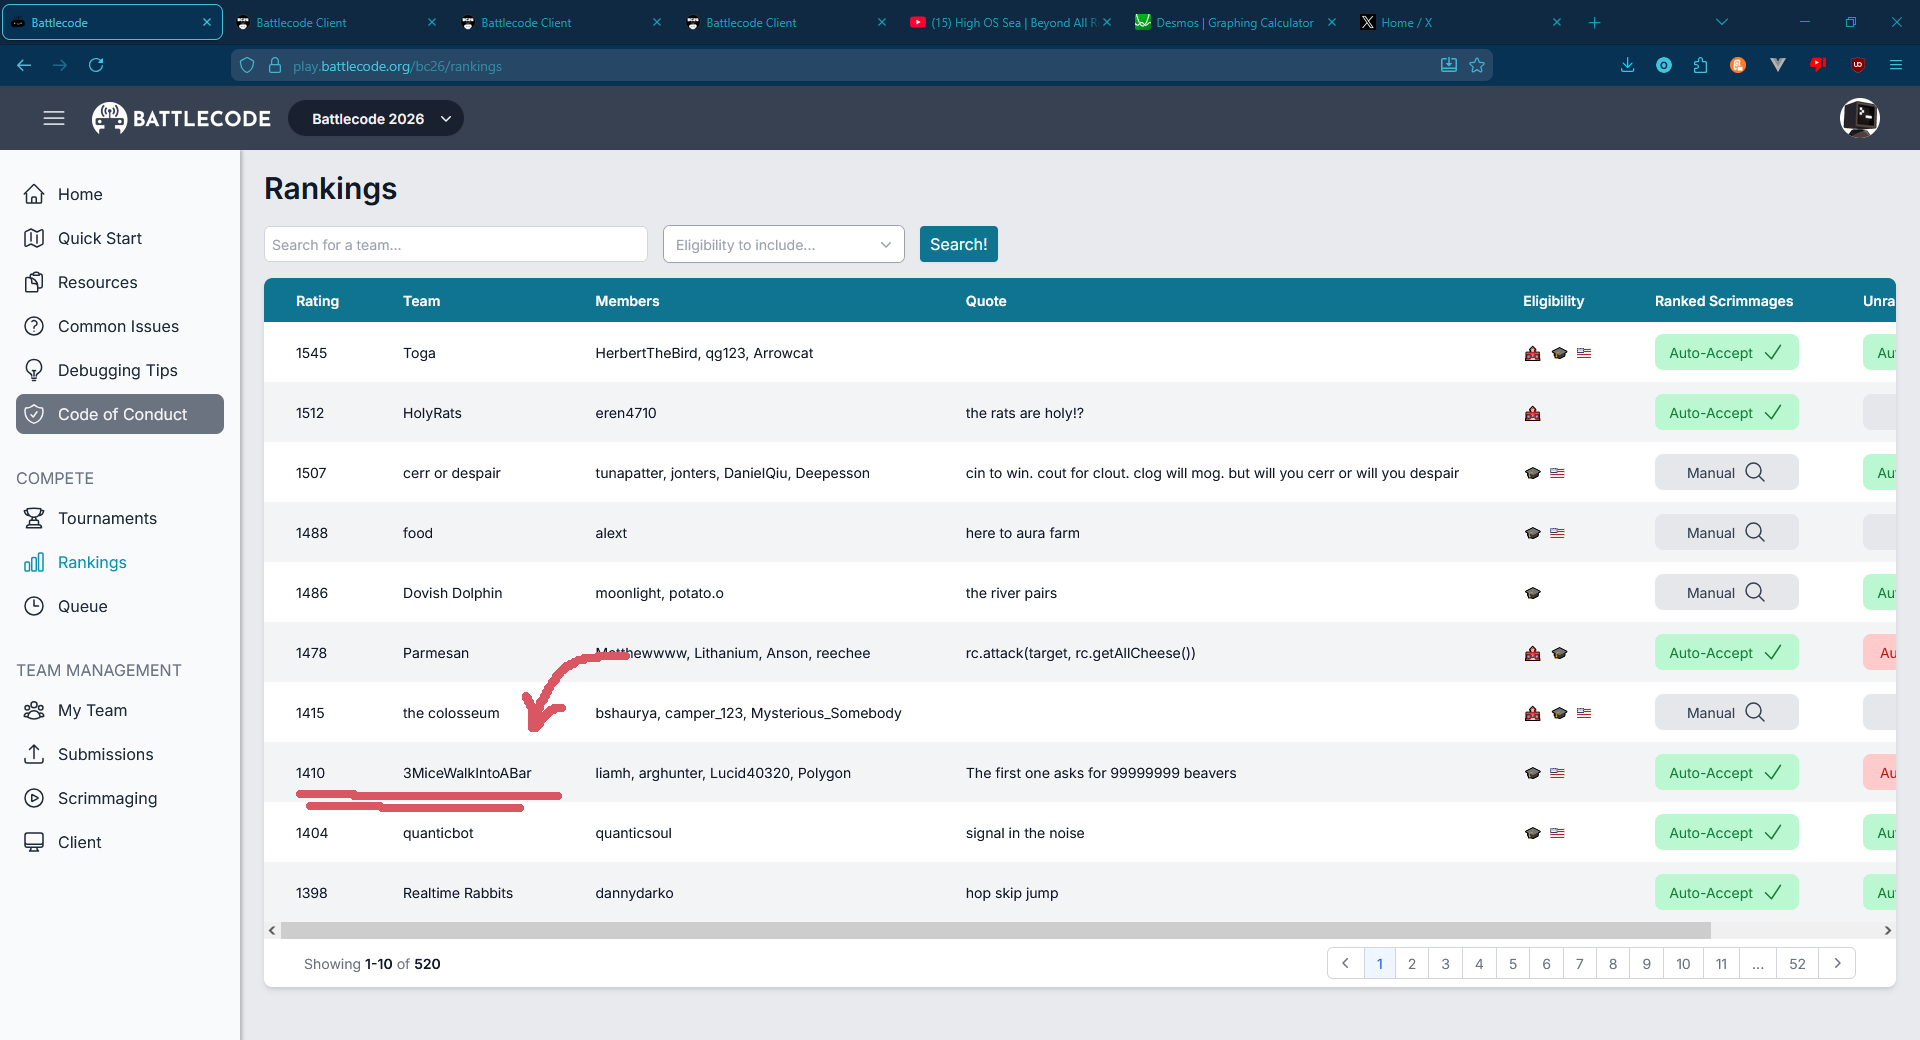
Task: Toggle Manual ranked scrimmage for food team
Action: [1725, 533]
